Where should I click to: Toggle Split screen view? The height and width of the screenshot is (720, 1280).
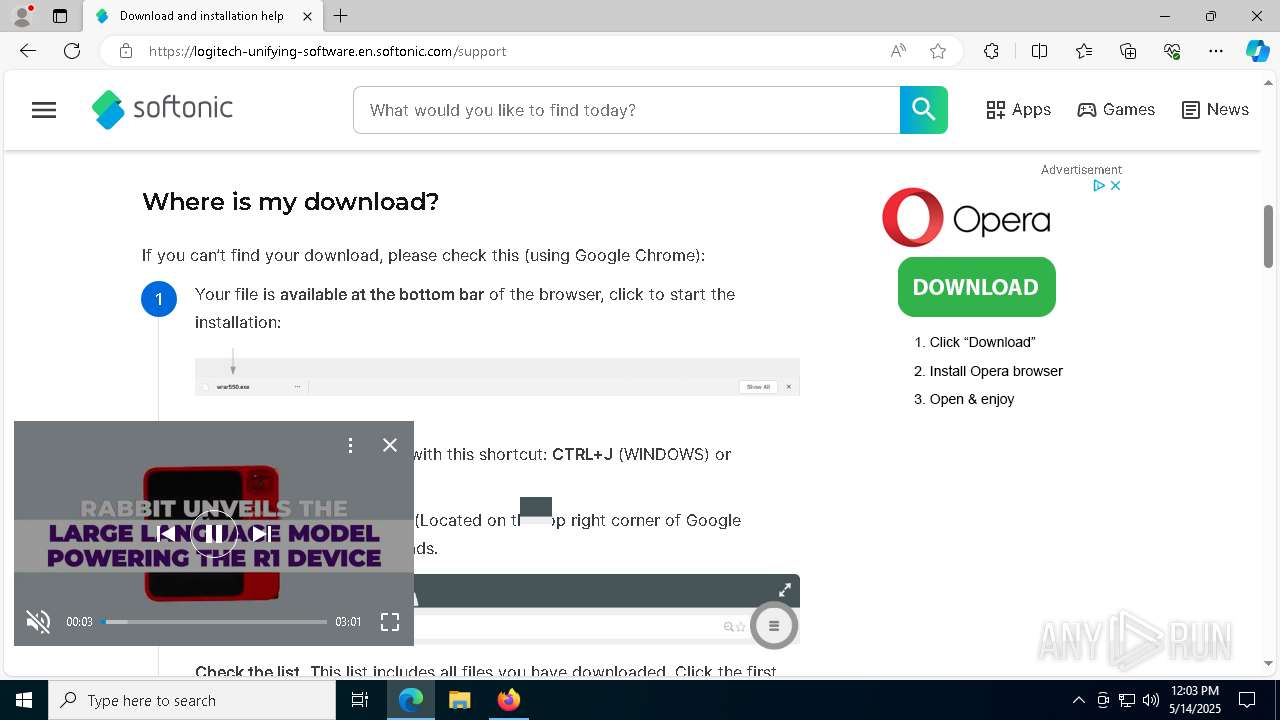tap(1039, 51)
